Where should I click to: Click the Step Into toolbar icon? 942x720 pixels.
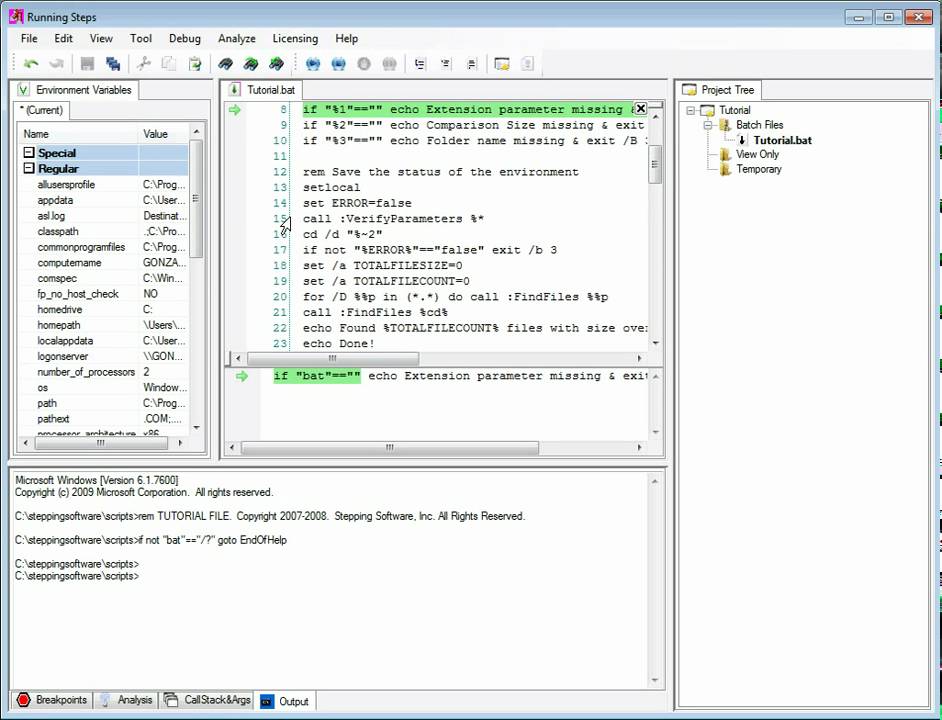pos(420,64)
